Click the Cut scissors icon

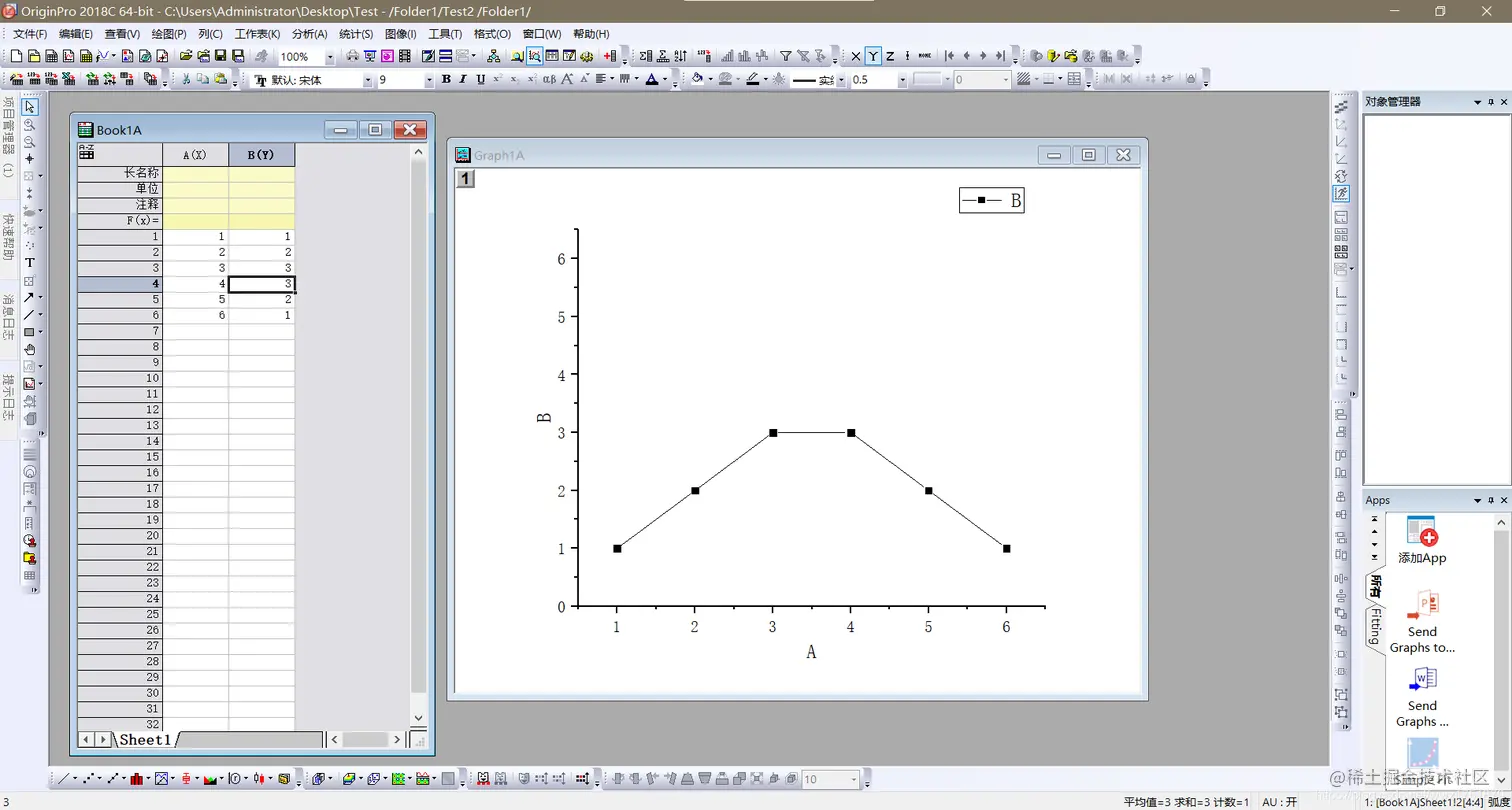185,79
